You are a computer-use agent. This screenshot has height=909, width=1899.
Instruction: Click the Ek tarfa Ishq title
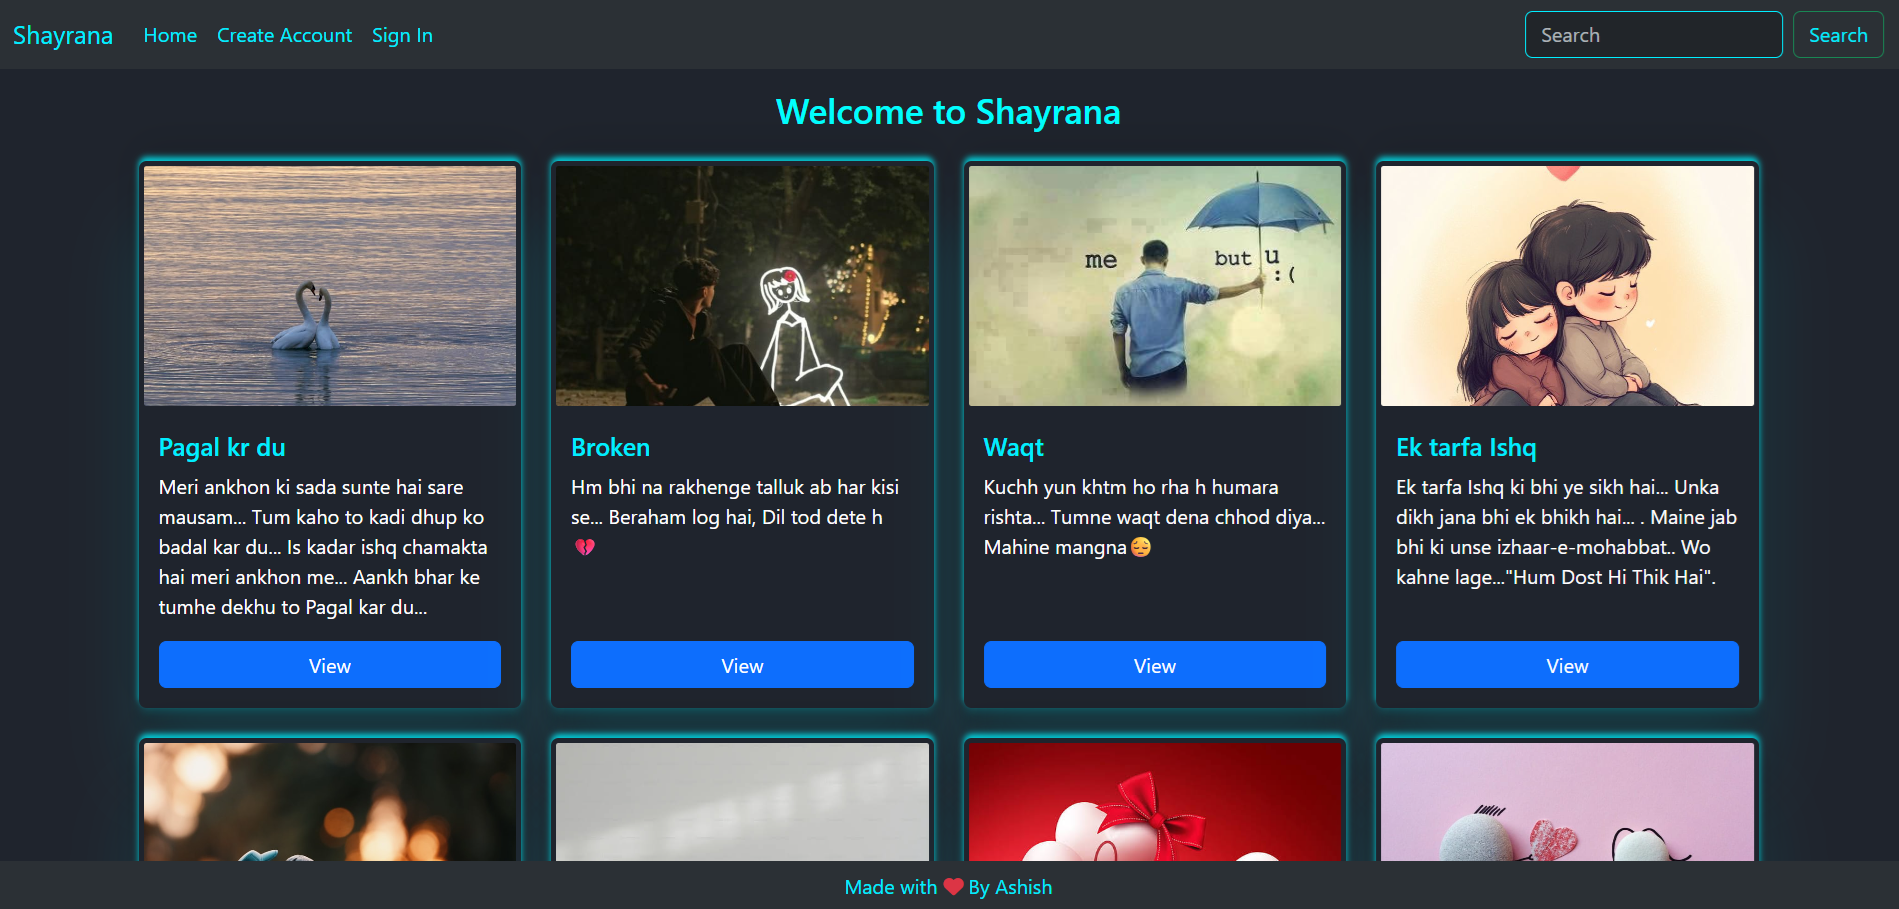(x=1466, y=447)
